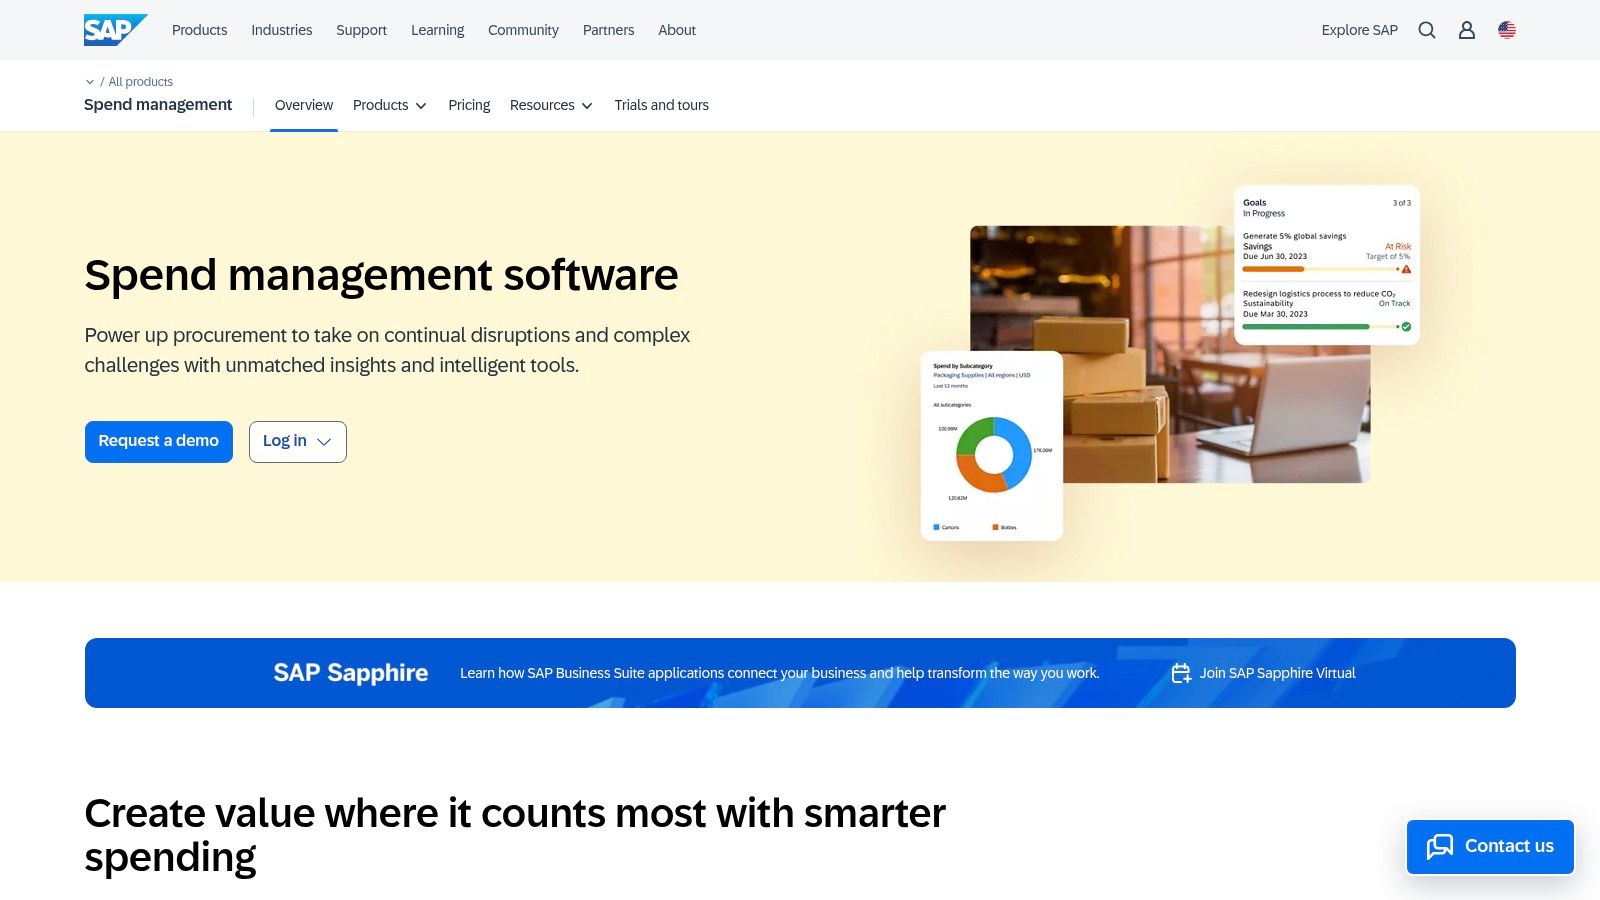Open the Community menu
This screenshot has height=900, width=1600.
click(523, 30)
